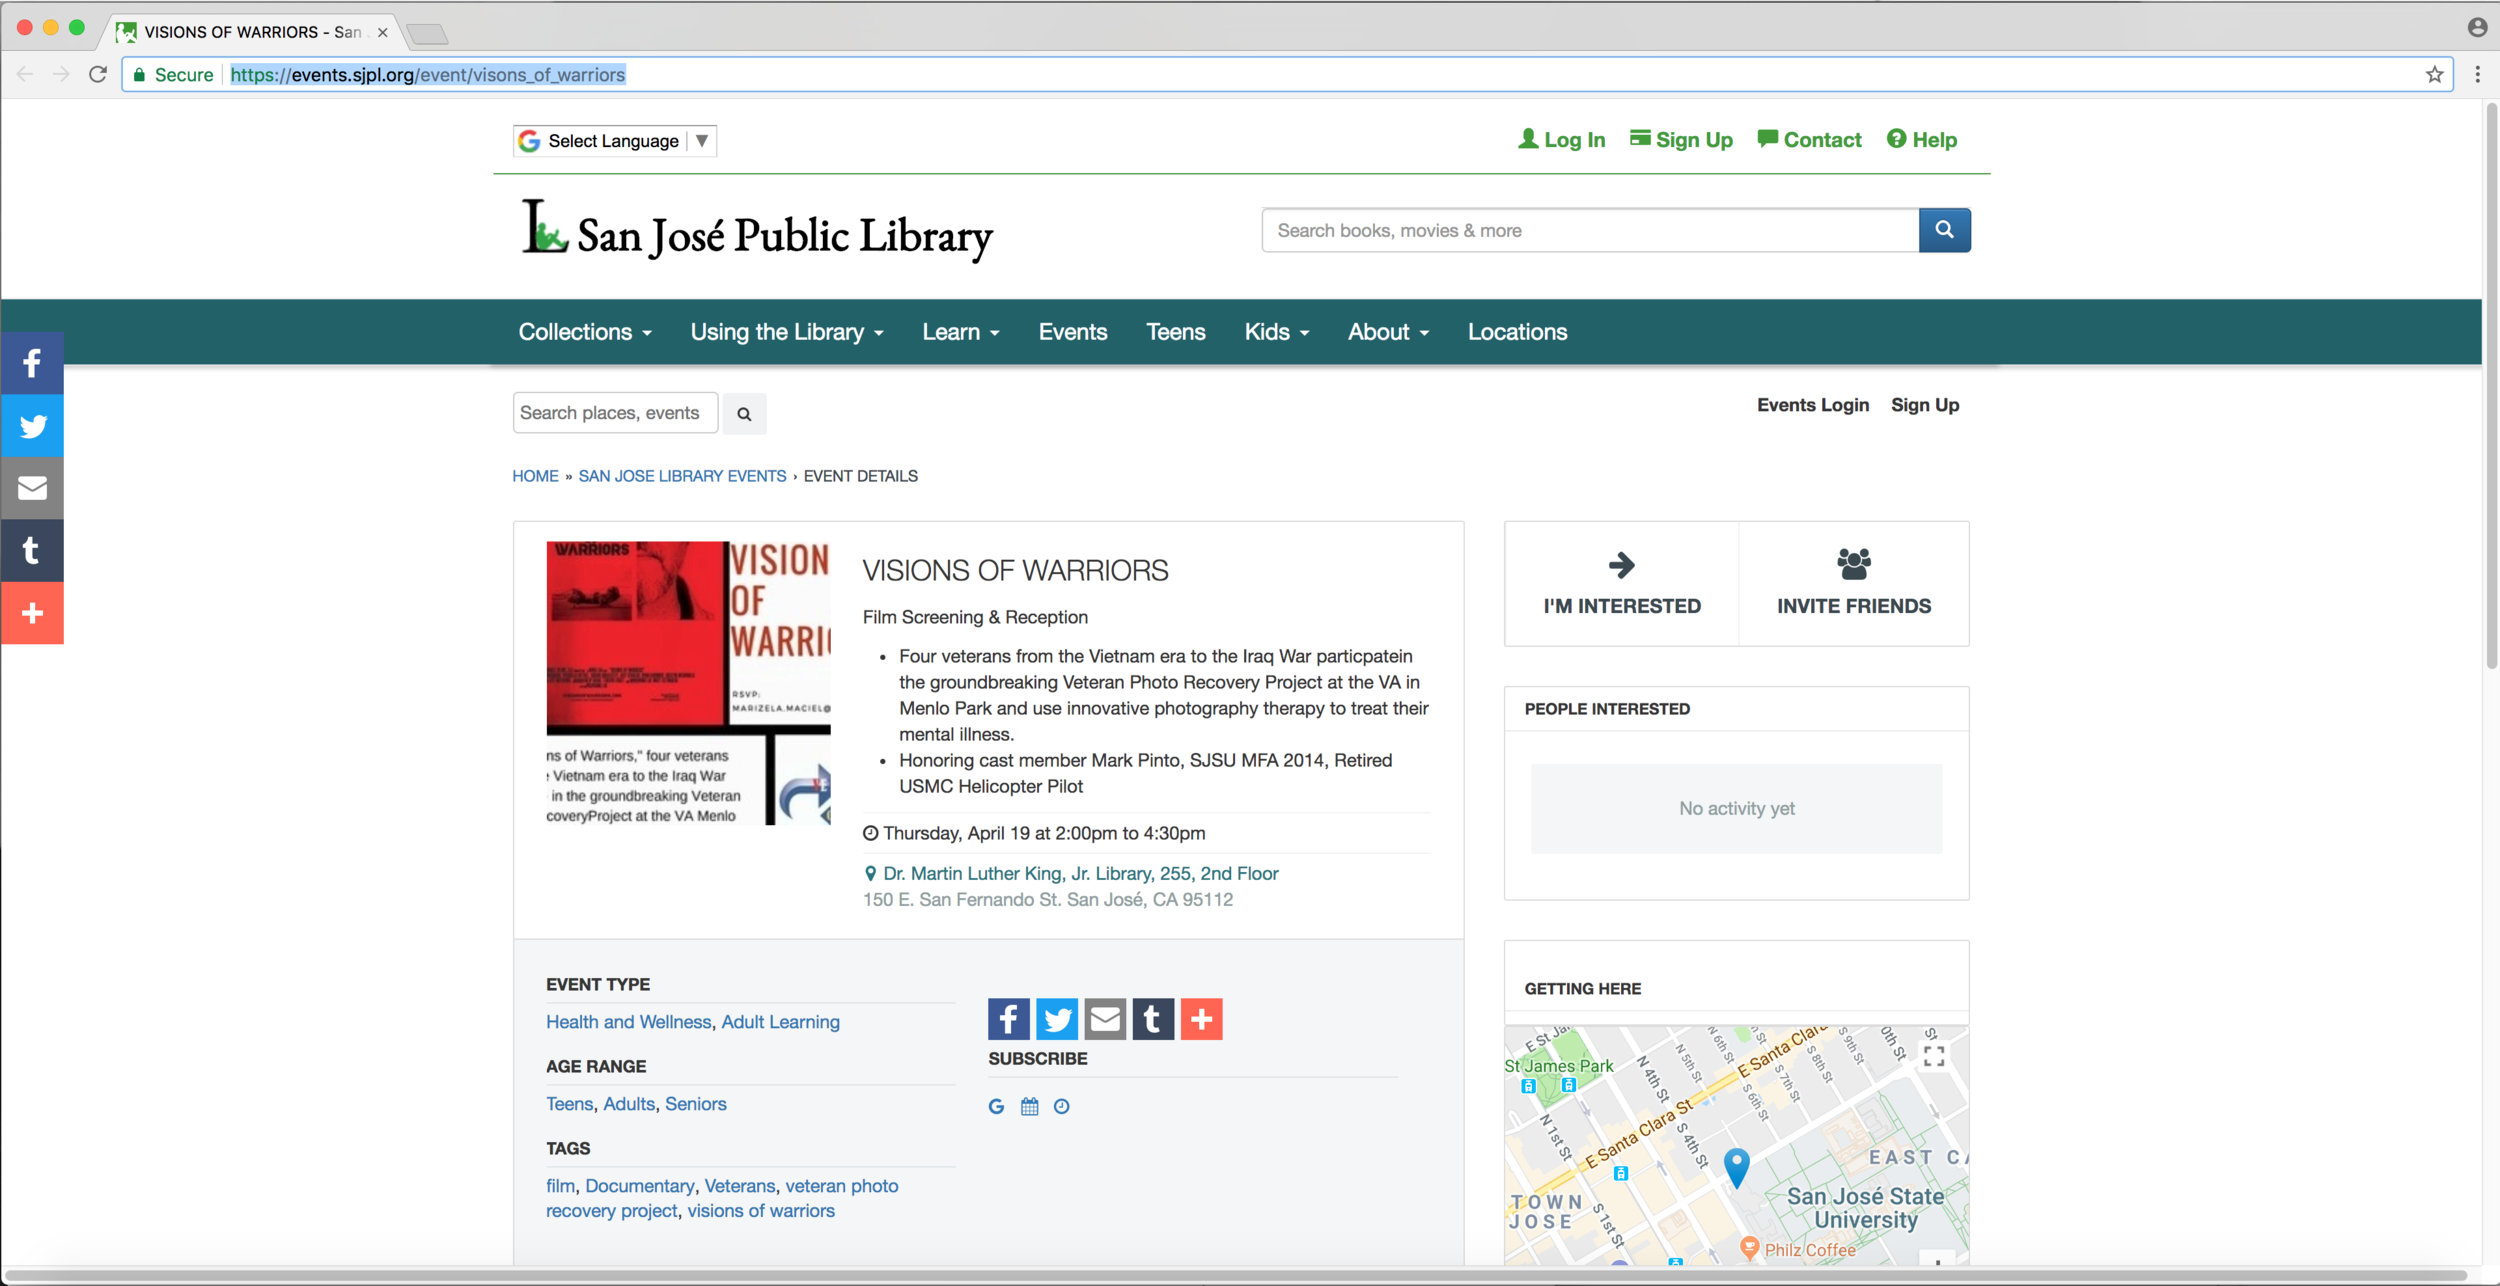This screenshot has width=2500, height=1286.
Task: Open Help link
Action: click(x=1921, y=140)
